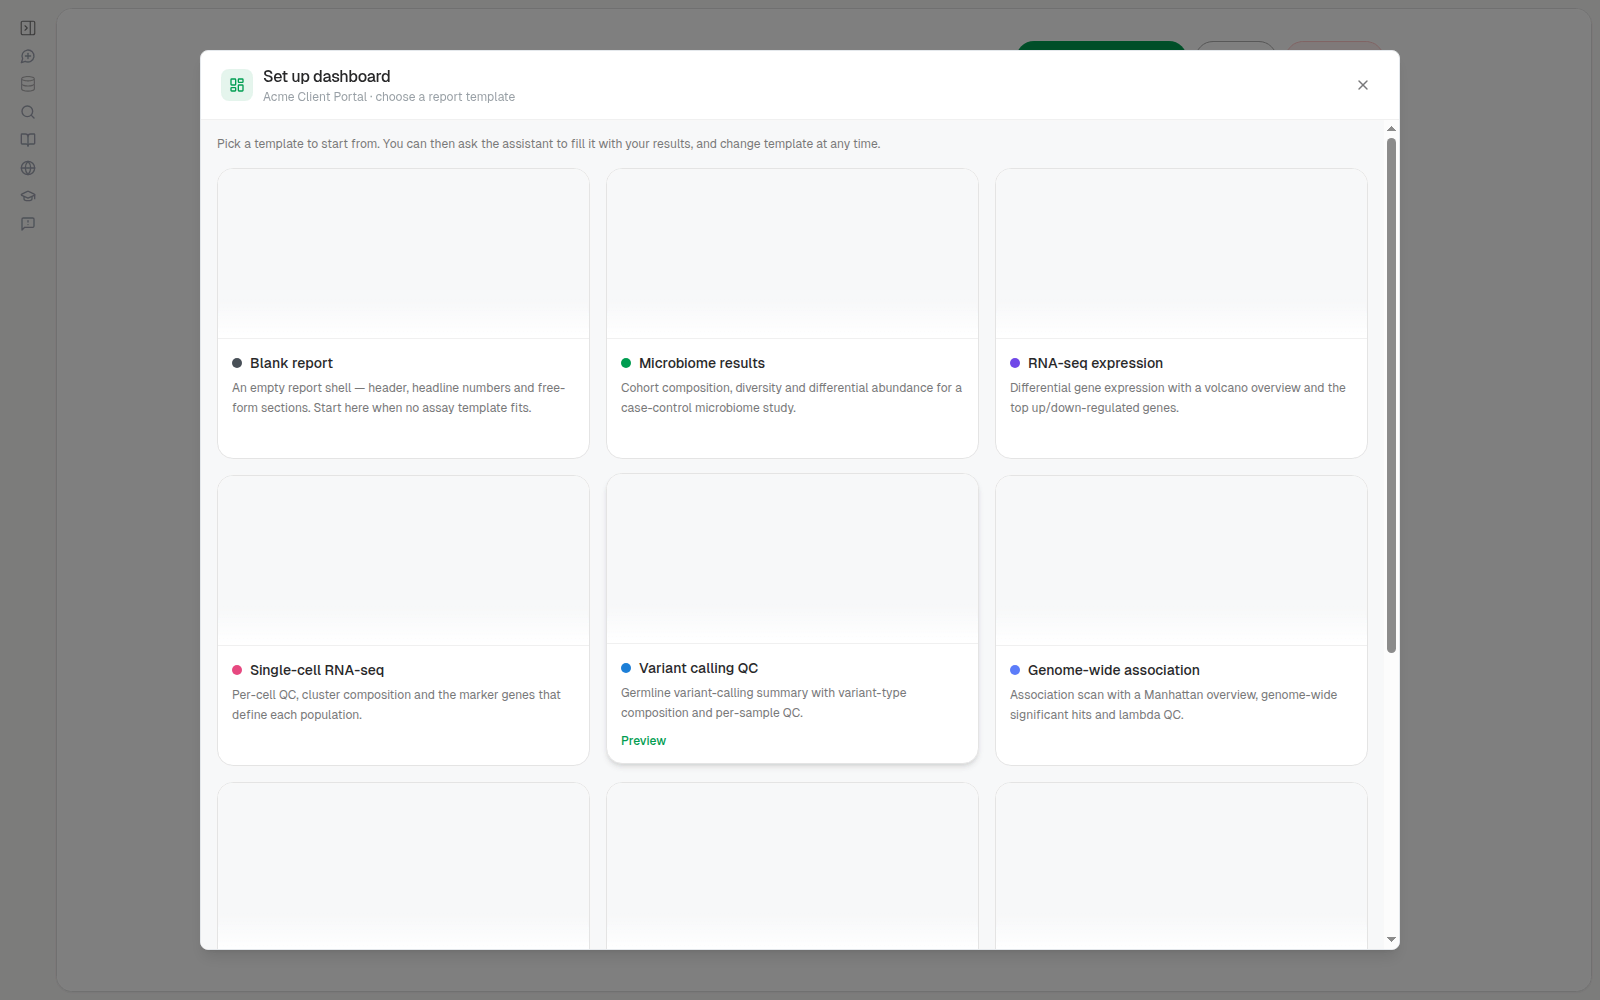Click the 'Association scan with a Manhattan' description
Screen dimensions: 1600x1000
point(1173,705)
